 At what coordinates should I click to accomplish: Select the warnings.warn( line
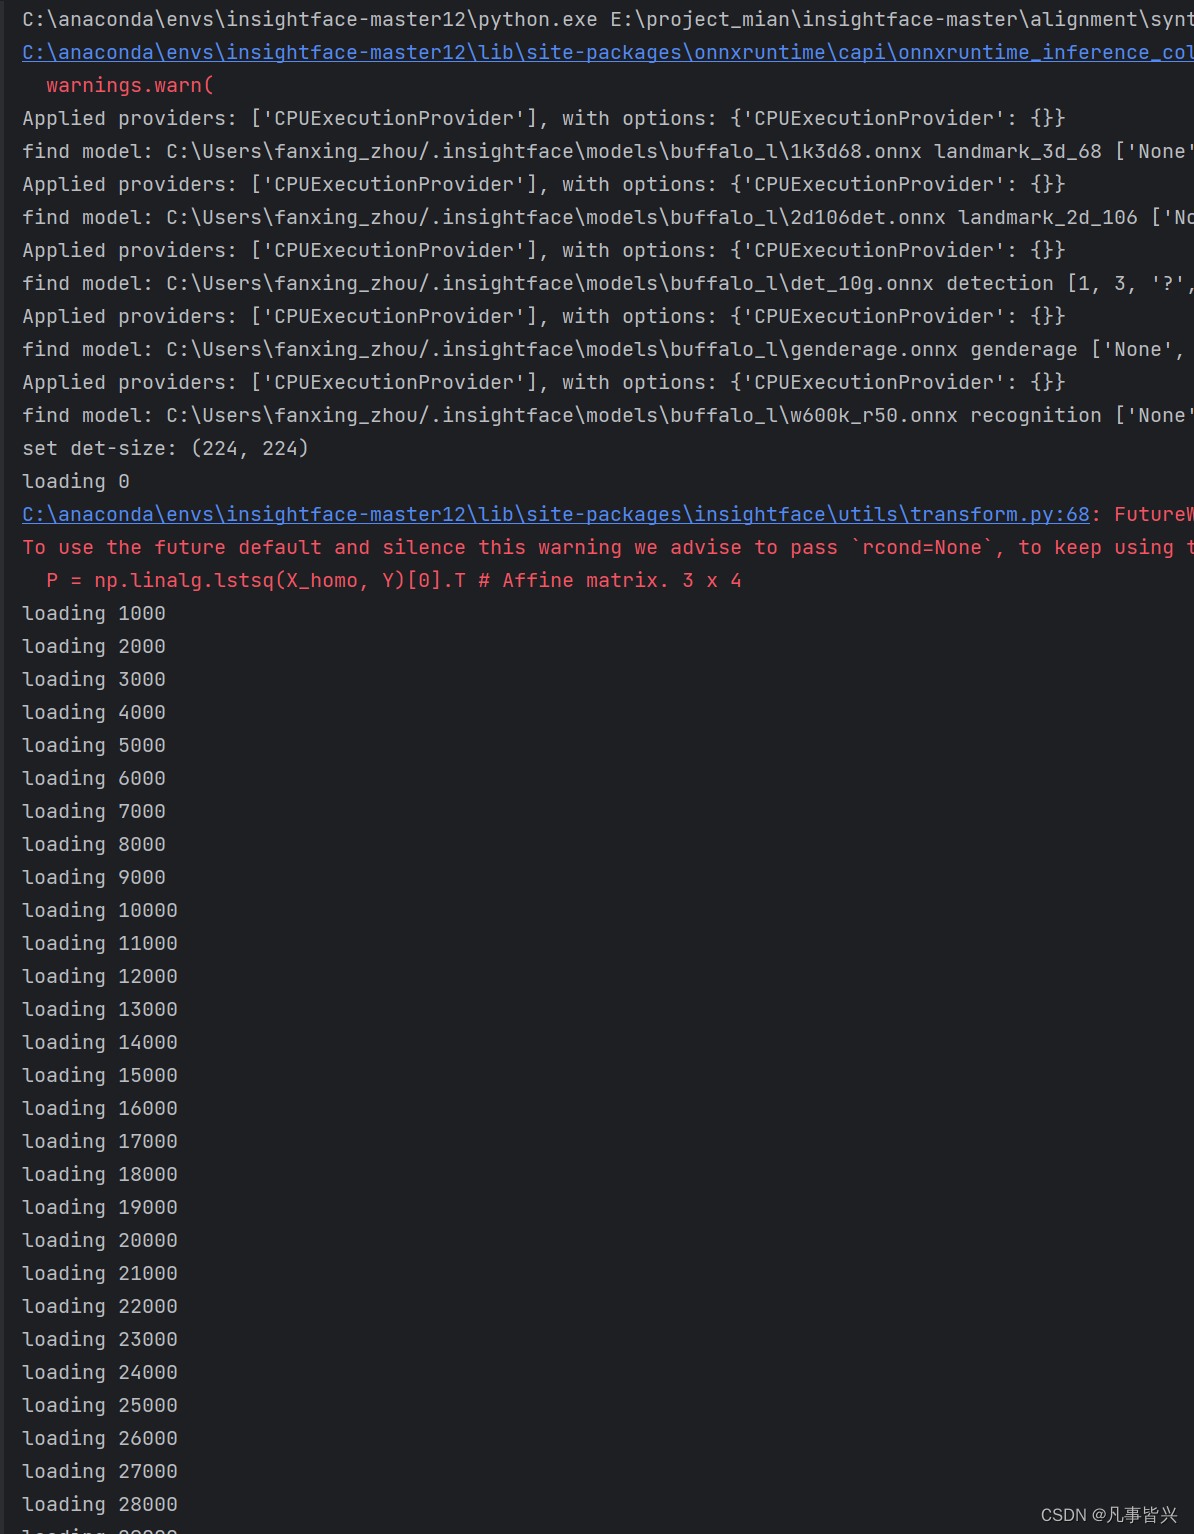[x=128, y=85]
